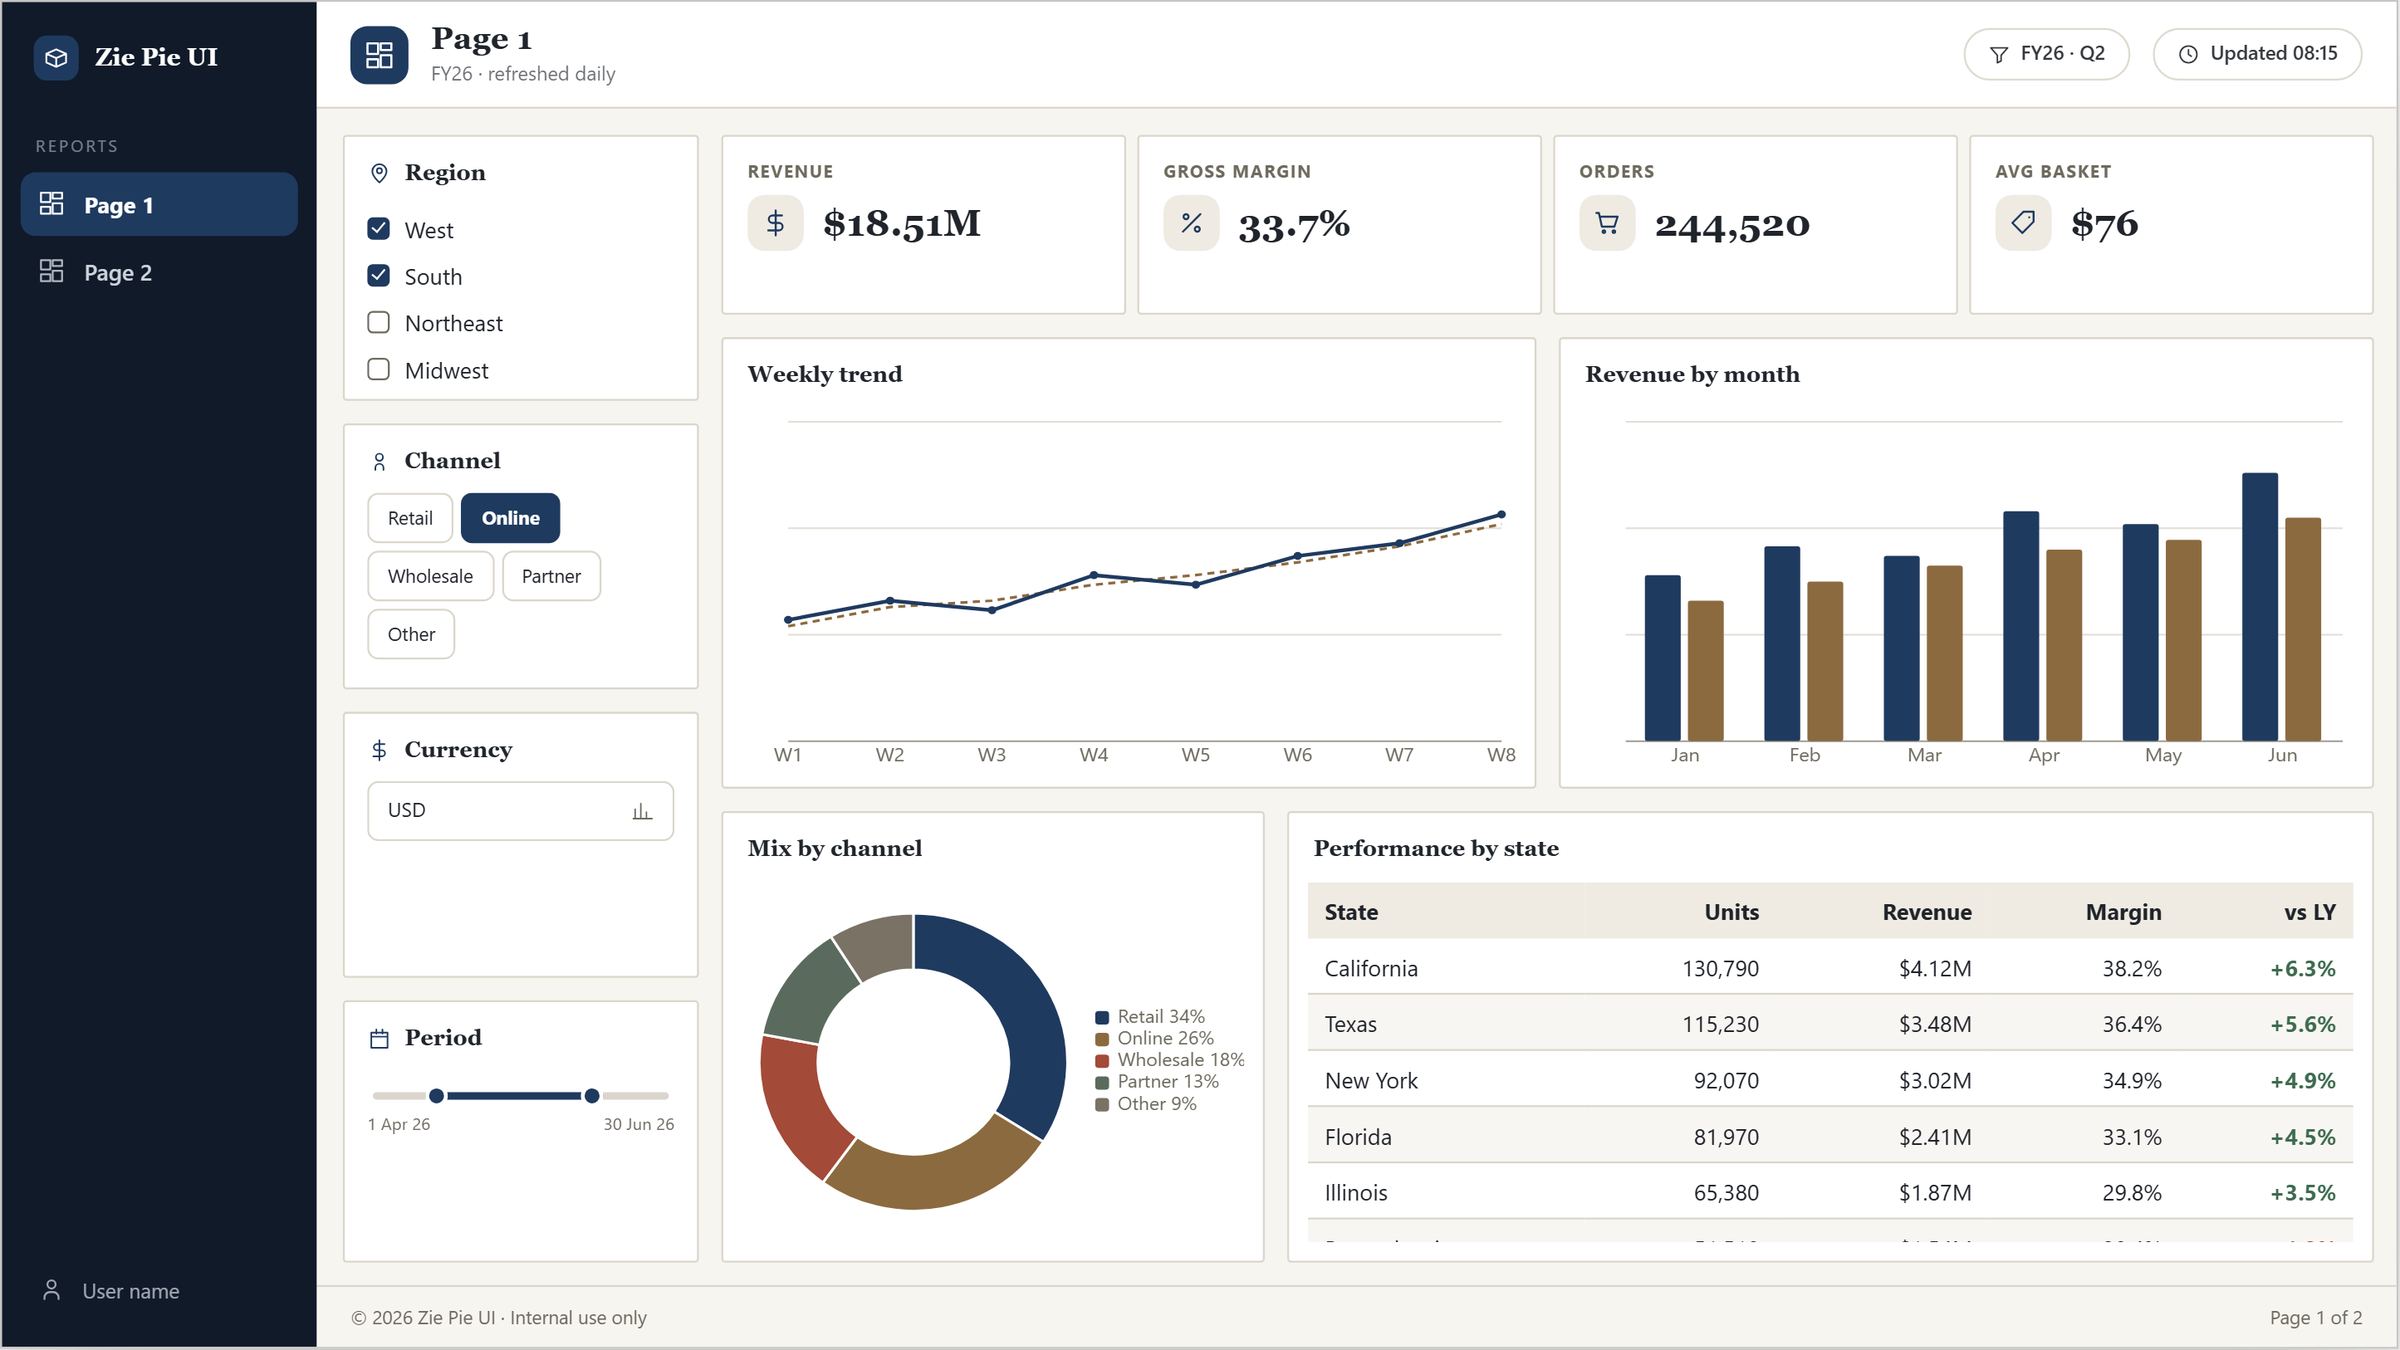This screenshot has height=1350, width=2400.
Task: Click the Currency dollar sign icon
Action: [x=379, y=750]
